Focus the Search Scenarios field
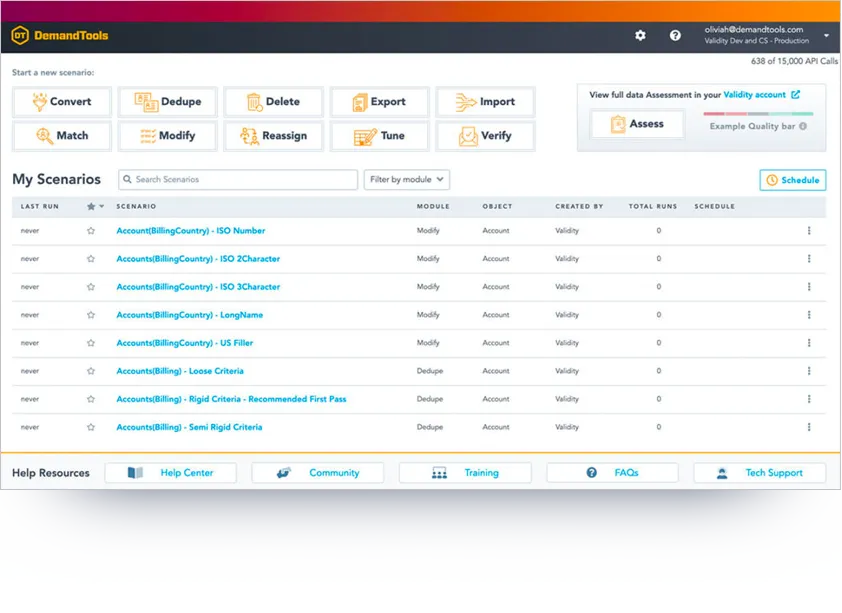This screenshot has height=613, width=842. (238, 179)
